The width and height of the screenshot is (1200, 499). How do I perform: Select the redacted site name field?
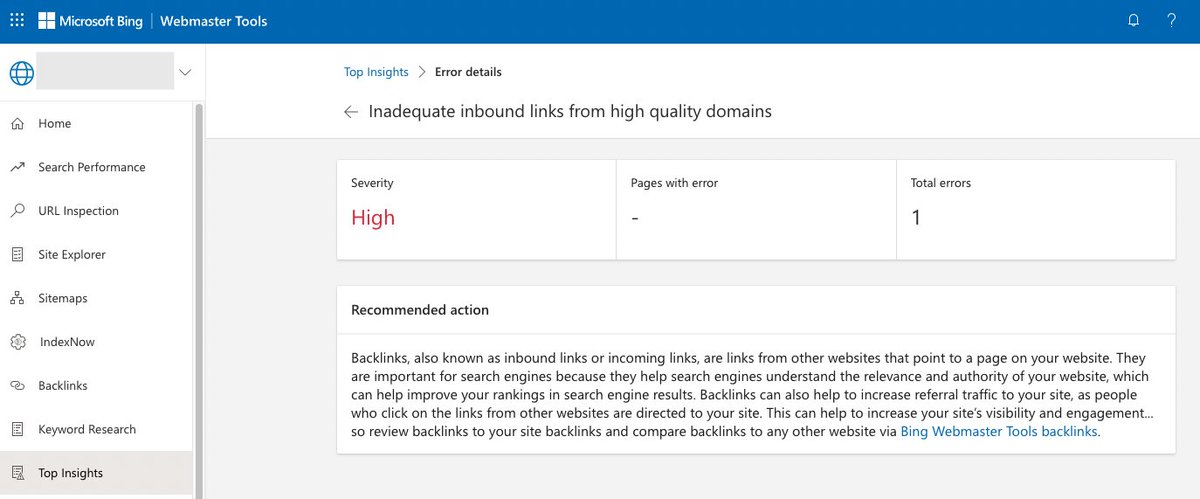click(x=105, y=72)
